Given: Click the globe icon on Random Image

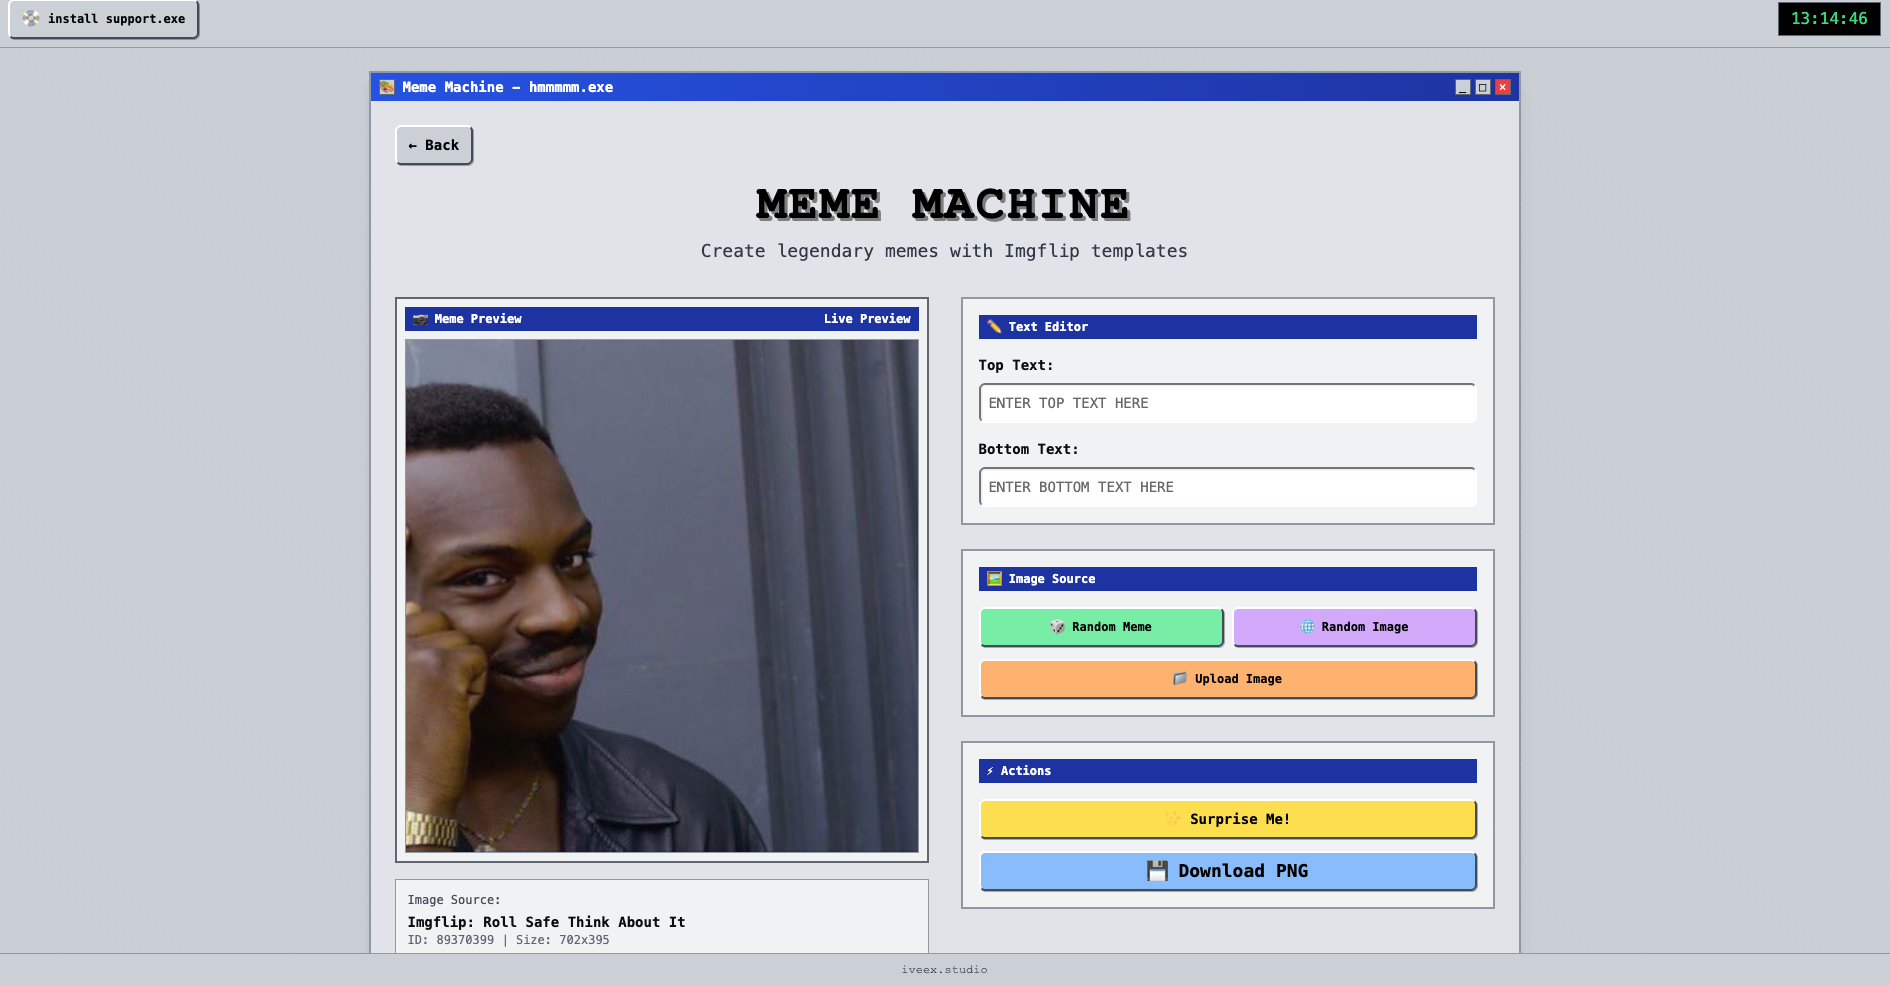Looking at the screenshot, I should pyautogui.click(x=1307, y=627).
